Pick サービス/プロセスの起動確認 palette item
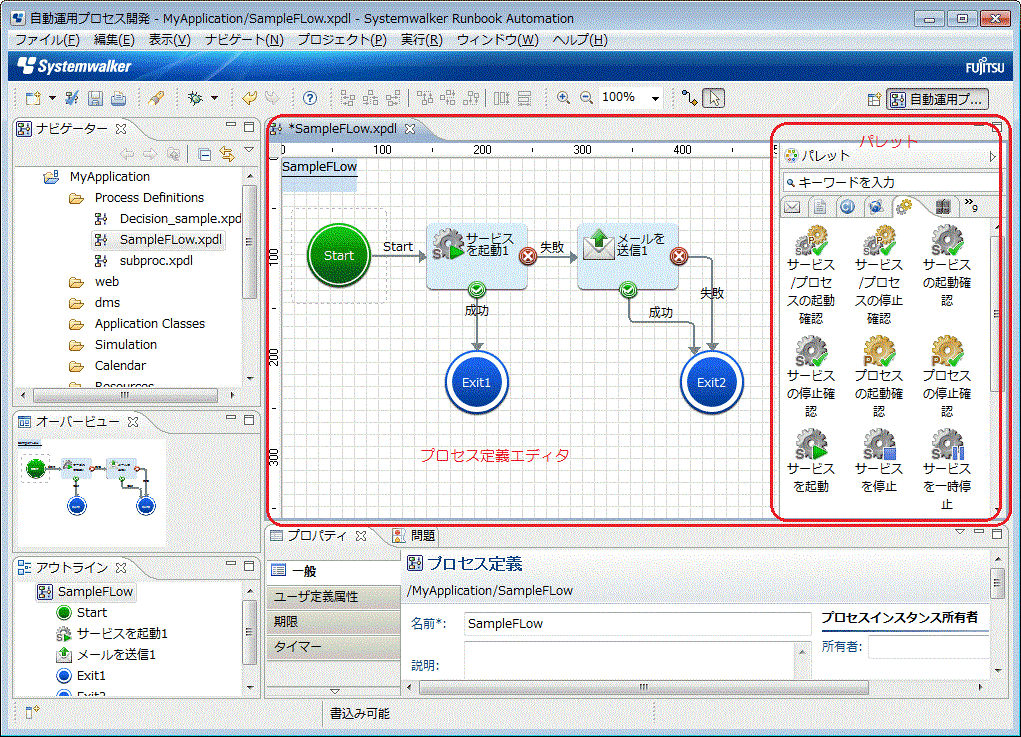Screen dimensions: 1021x737 (x=811, y=275)
